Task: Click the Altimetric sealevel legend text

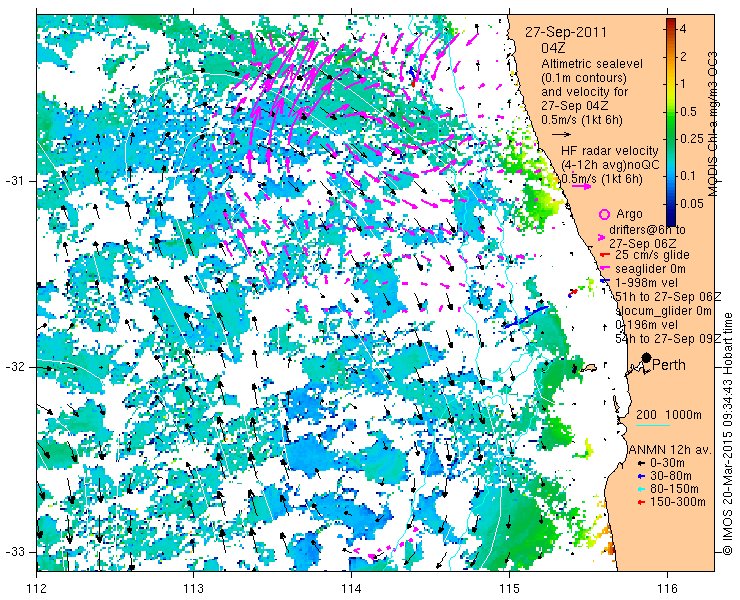Action: click(x=592, y=64)
